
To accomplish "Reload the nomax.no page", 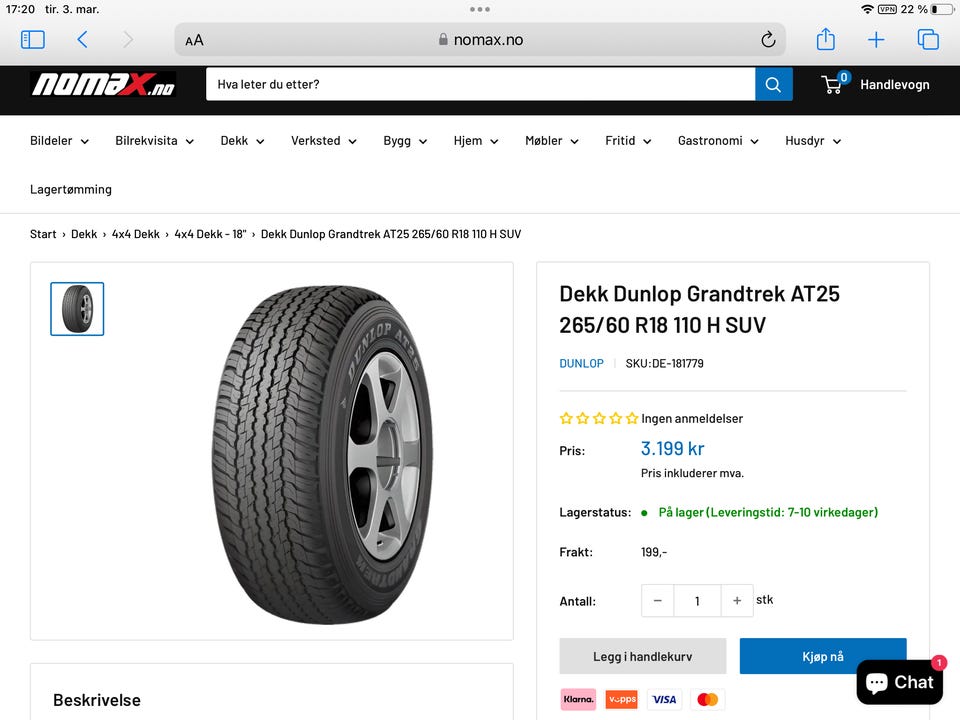I will (768, 40).
